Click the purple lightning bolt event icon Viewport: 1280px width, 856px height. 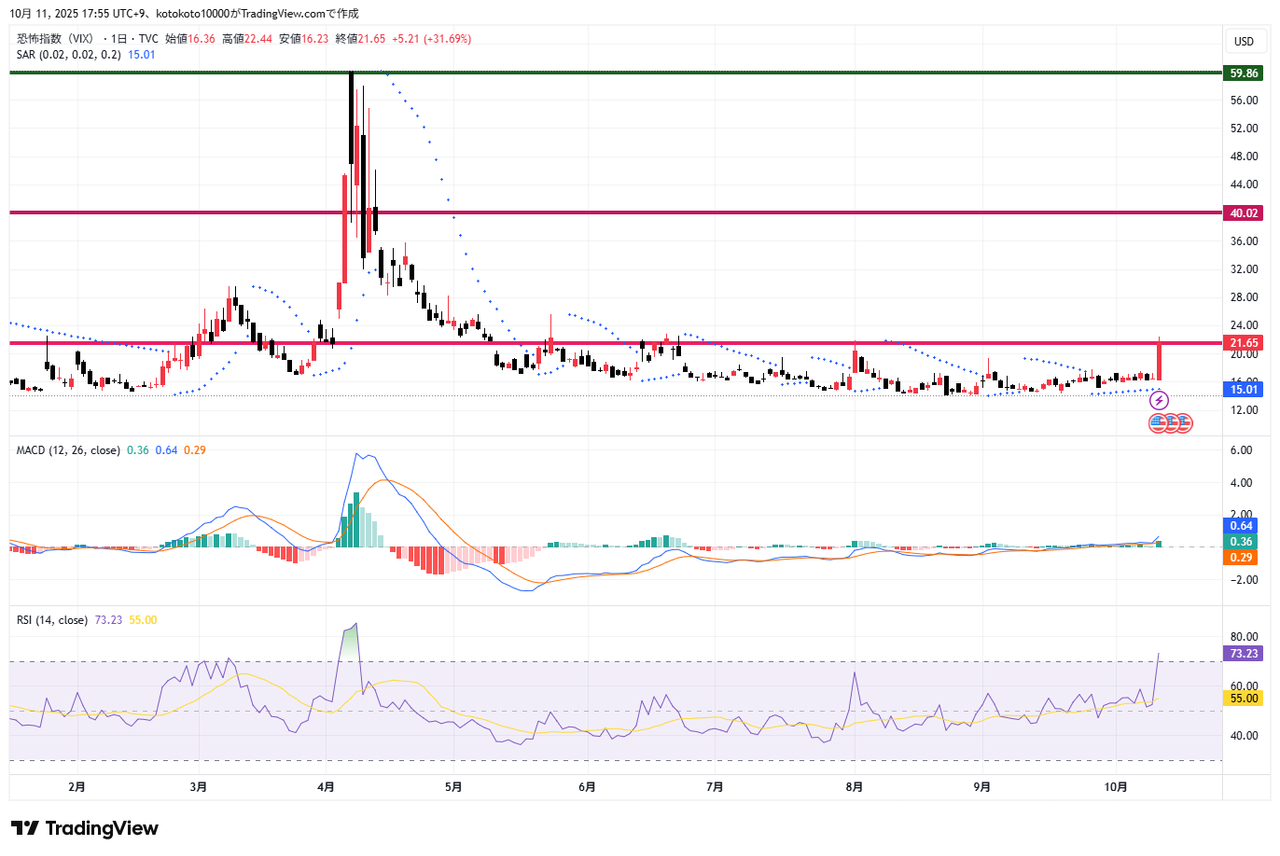[1159, 401]
